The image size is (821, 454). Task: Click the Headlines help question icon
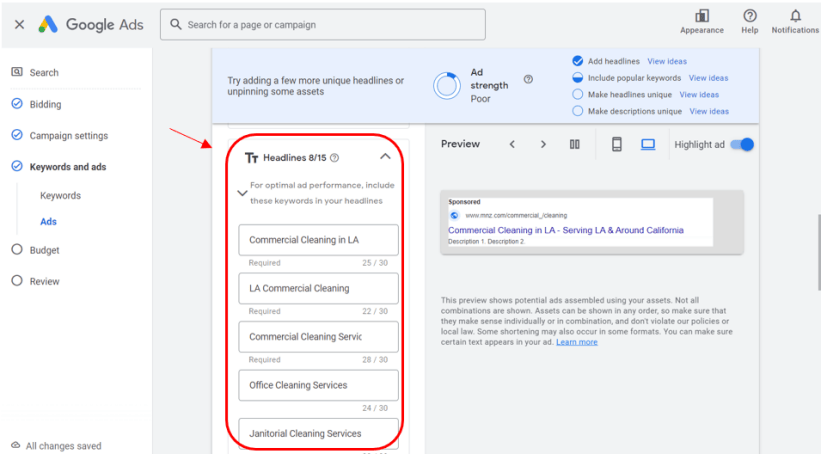tap(335, 158)
